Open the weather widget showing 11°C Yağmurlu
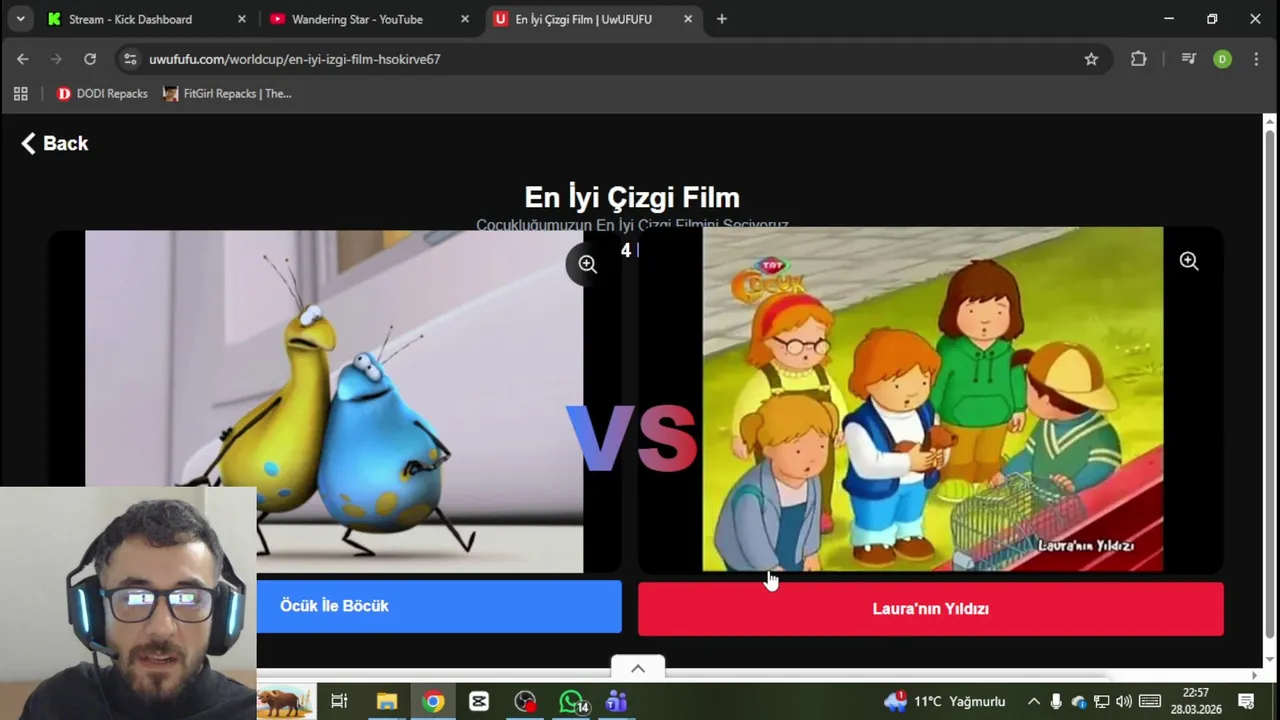Screen dimensions: 1280x720 coord(945,702)
